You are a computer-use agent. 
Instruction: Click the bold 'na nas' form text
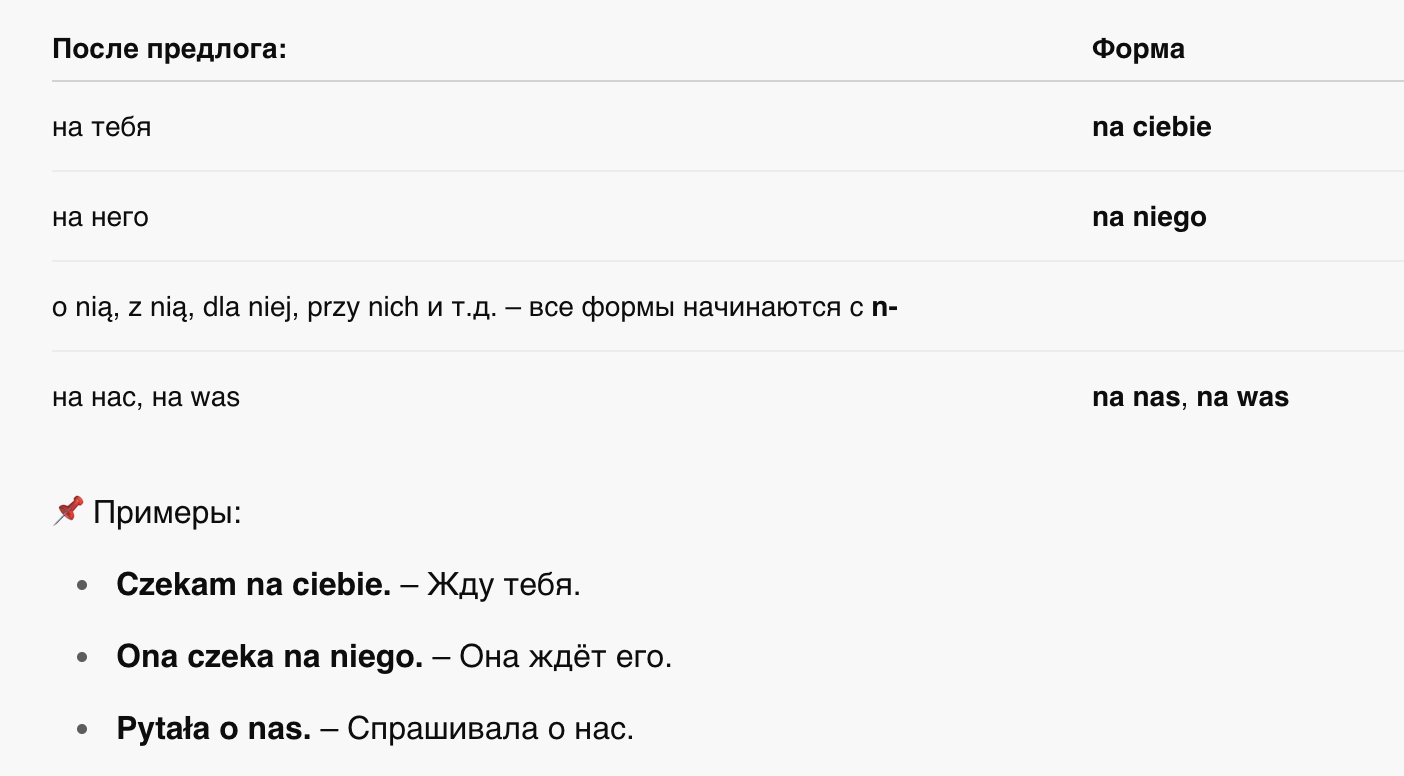pos(1136,397)
